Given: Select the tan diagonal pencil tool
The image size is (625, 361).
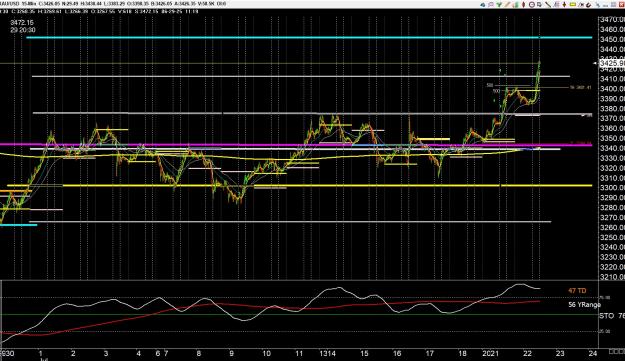Looking at the screenshot, I should [x=507, y=5].
